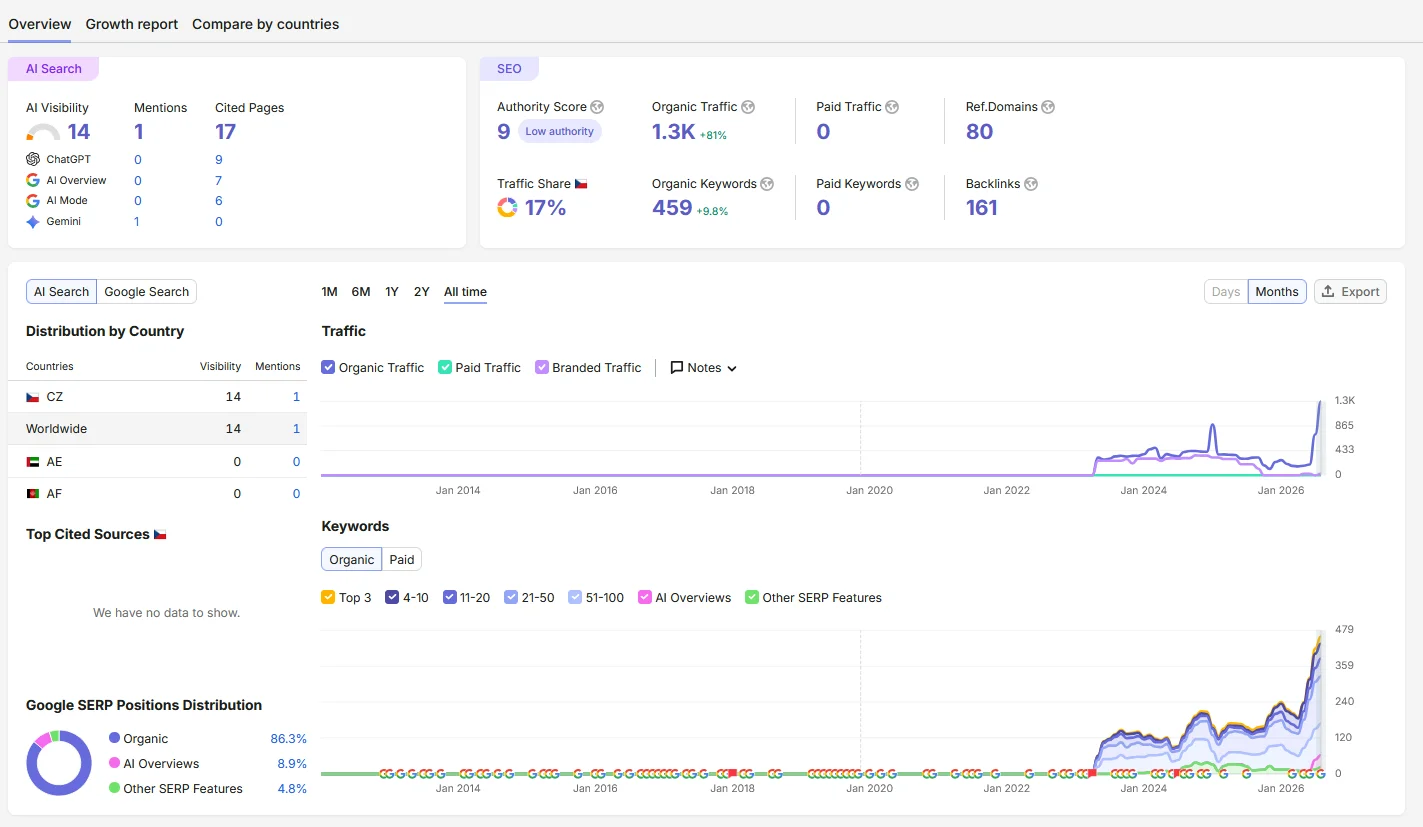The width and height of the screenshot is (1423, 827).
Task: Open the Overview tab
Action: [x=40, y=24]
